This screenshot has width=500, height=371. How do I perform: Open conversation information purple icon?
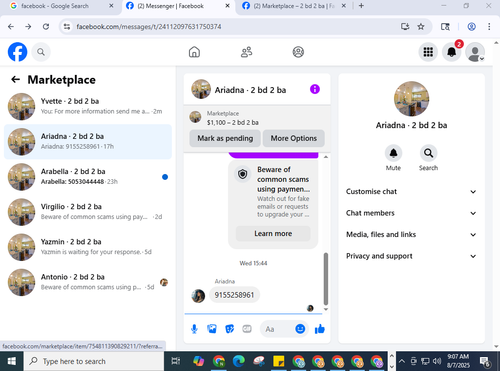[x=315, y=89]
